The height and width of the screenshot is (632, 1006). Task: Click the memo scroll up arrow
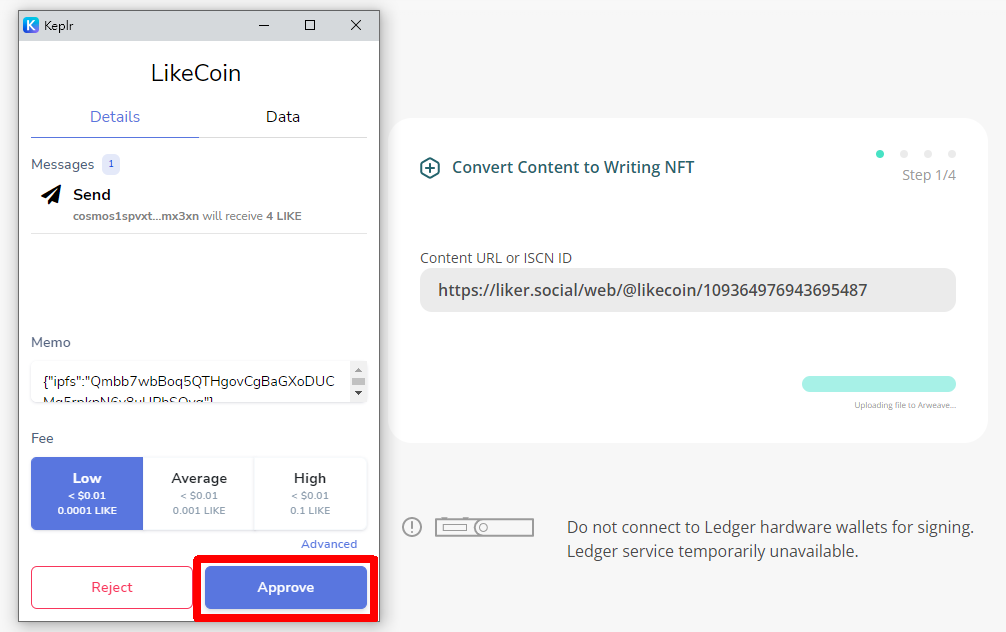point(359,370)
